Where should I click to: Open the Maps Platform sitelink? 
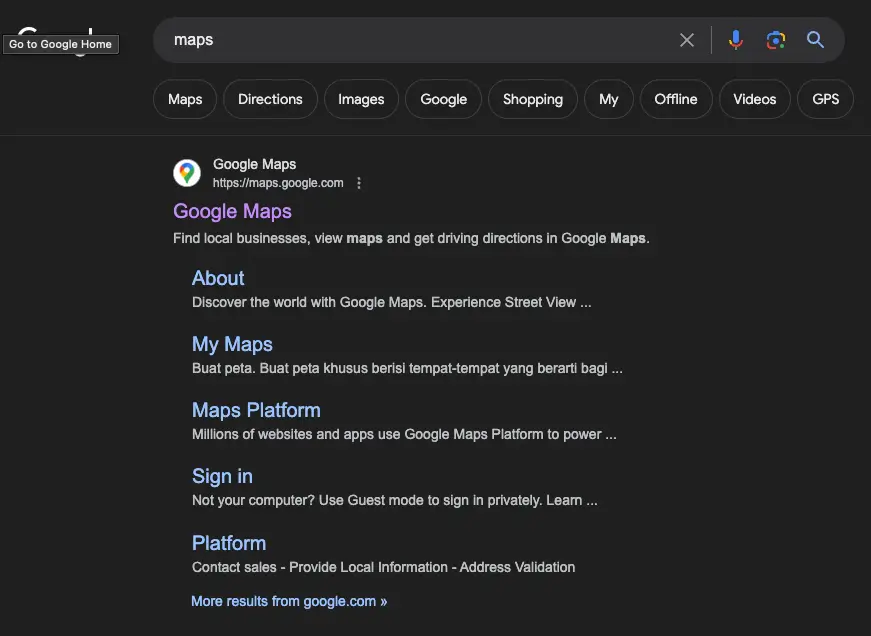coord(256,410)
